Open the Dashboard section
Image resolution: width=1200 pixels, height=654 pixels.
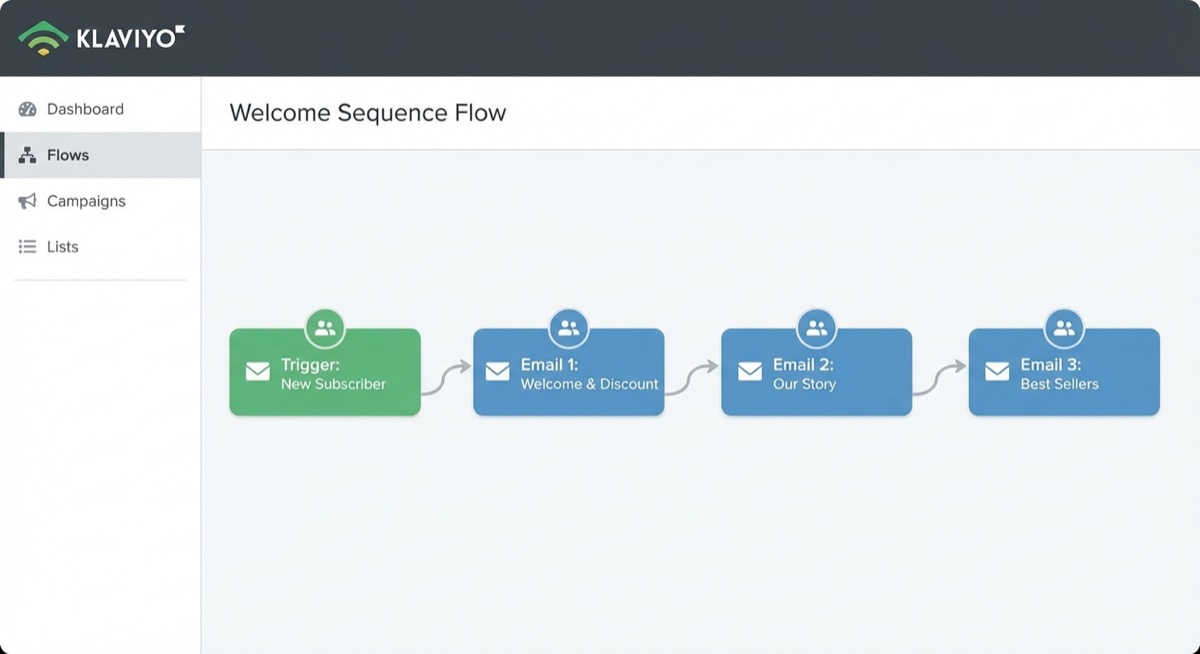[85, 109]
